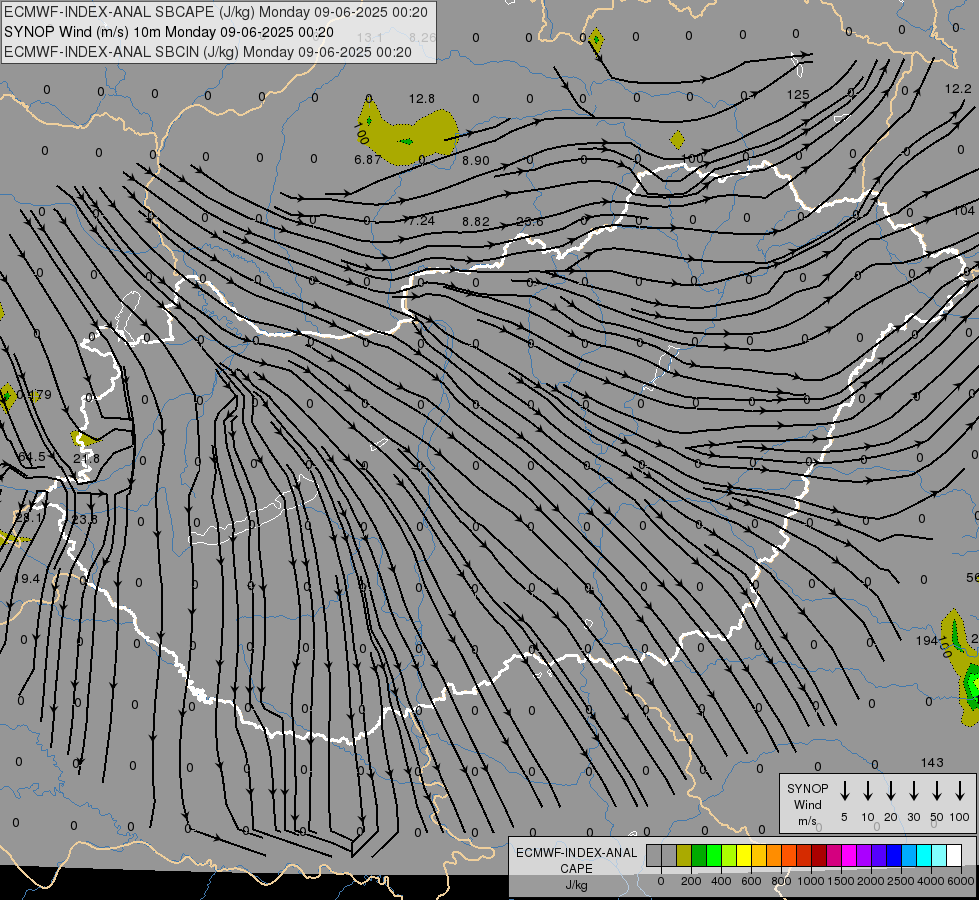This screenshot has height=900, width=979.
Task: Click the 143 value above the wind legend
Action: pyautogui.click(x=932, y=763)
